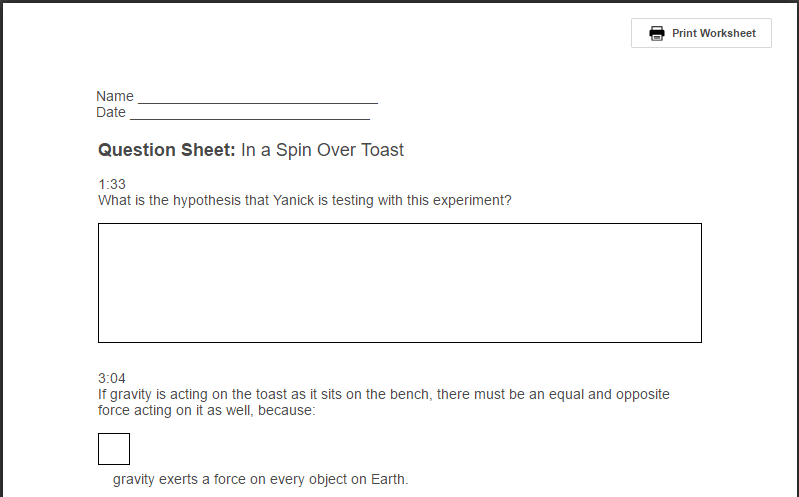The image size is (799, 497).
Task: Click the 3:04 timestamp
Action: 112,378
